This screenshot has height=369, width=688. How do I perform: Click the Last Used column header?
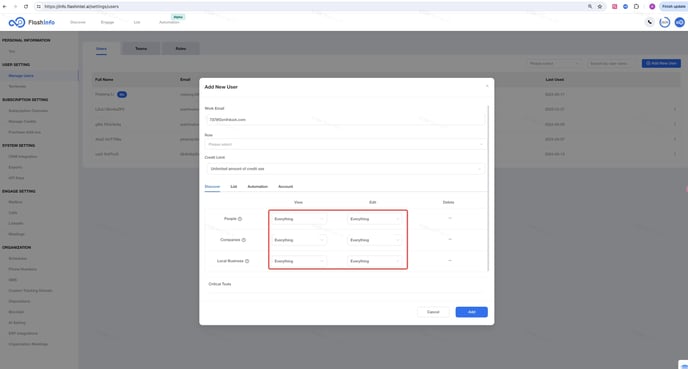point(555,79)
